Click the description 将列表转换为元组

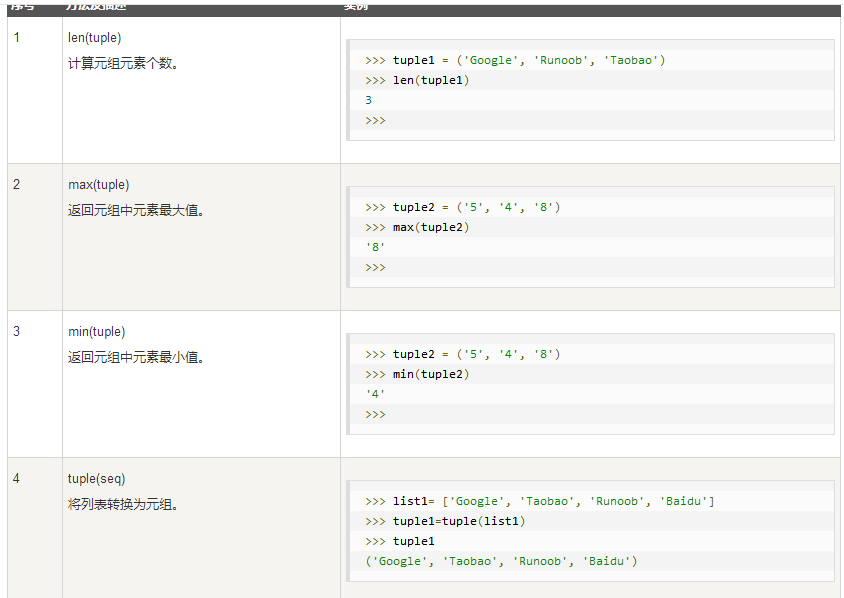point(124,505)
